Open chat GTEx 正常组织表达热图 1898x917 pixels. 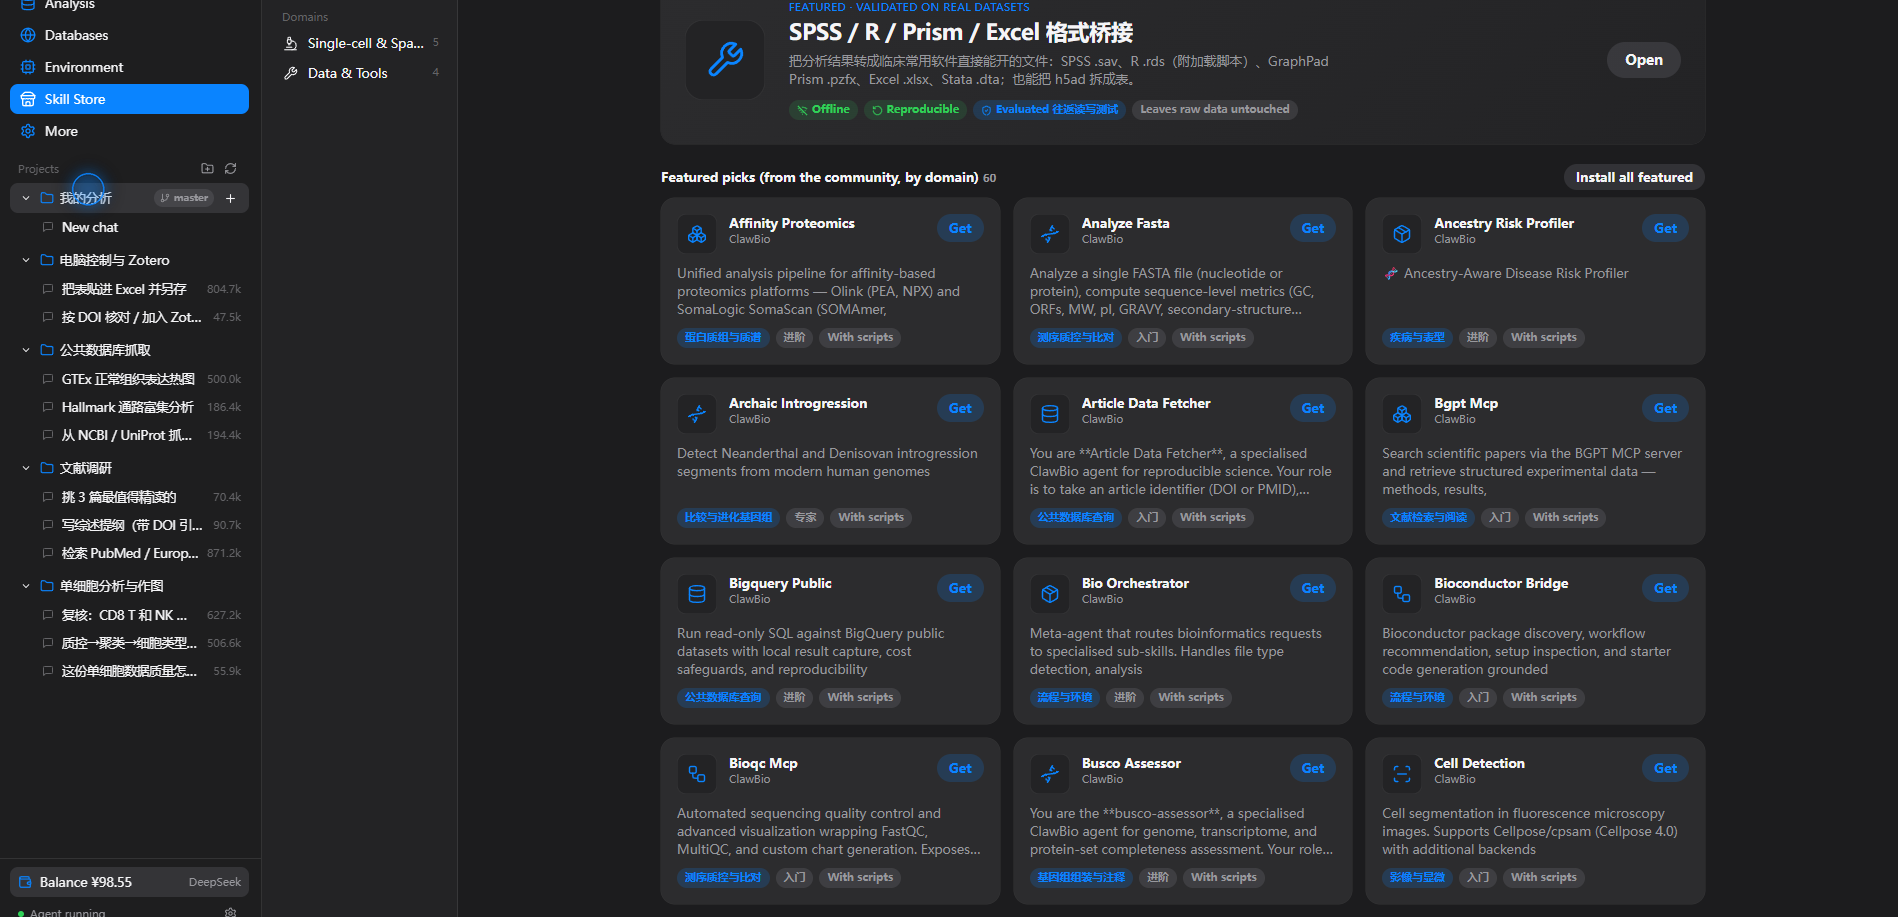click(x=141, y=379)
